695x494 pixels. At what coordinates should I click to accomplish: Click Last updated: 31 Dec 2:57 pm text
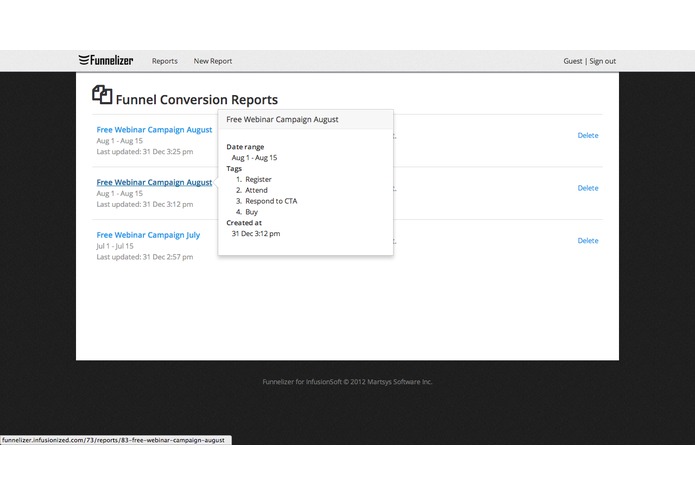tap(145, 257)
